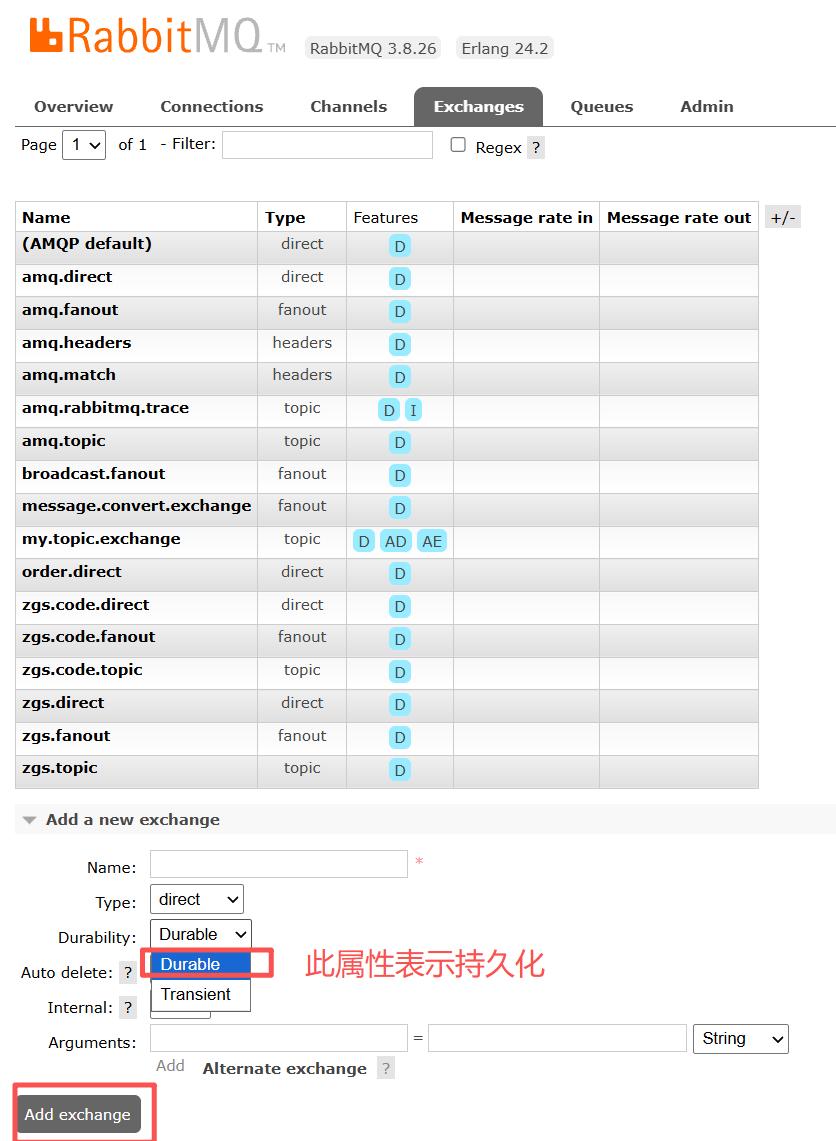Open the zgs.fanout exchange link
Screen dimensions: 836x1141
(66, 736)
